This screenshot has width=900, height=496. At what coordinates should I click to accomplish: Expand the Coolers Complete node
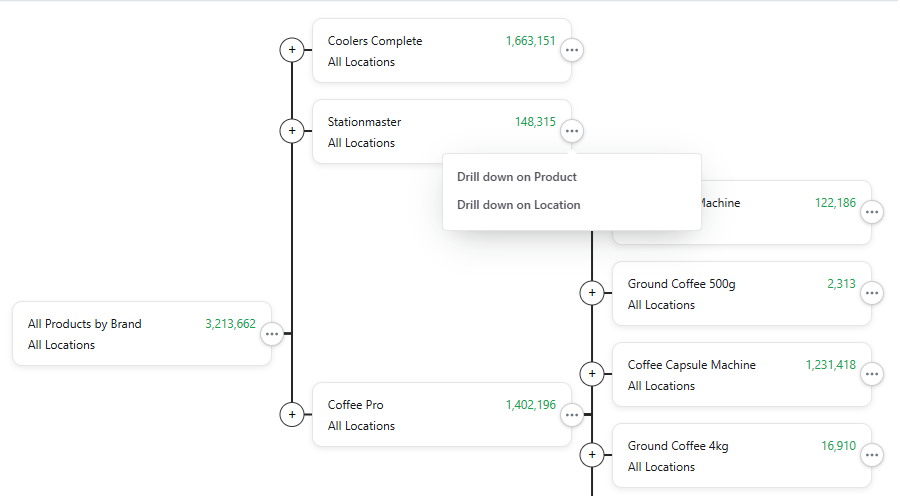pyautogui.click(x=292, y=50)
